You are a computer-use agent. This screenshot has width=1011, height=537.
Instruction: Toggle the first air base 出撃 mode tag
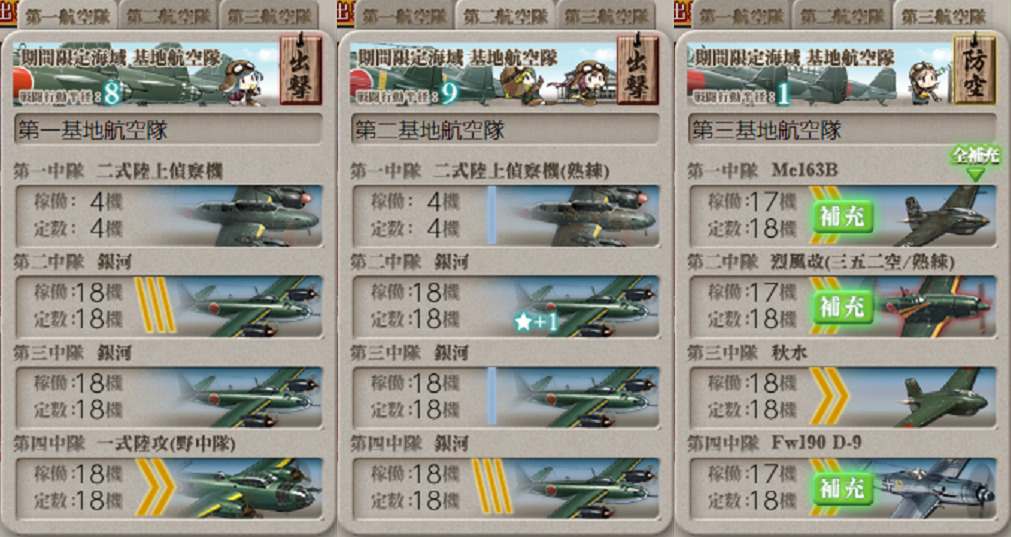click(300, 70)
